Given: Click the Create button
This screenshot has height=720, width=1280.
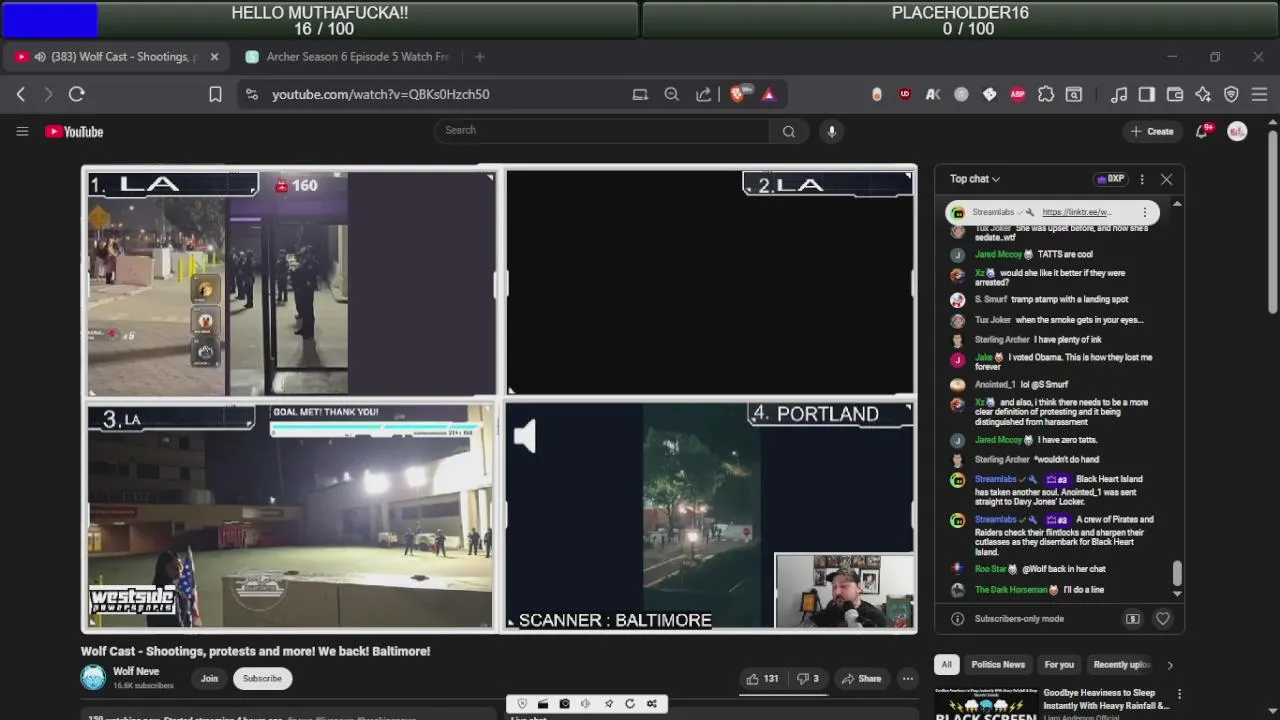Looking at the screenshot, I should (1152, 131).
